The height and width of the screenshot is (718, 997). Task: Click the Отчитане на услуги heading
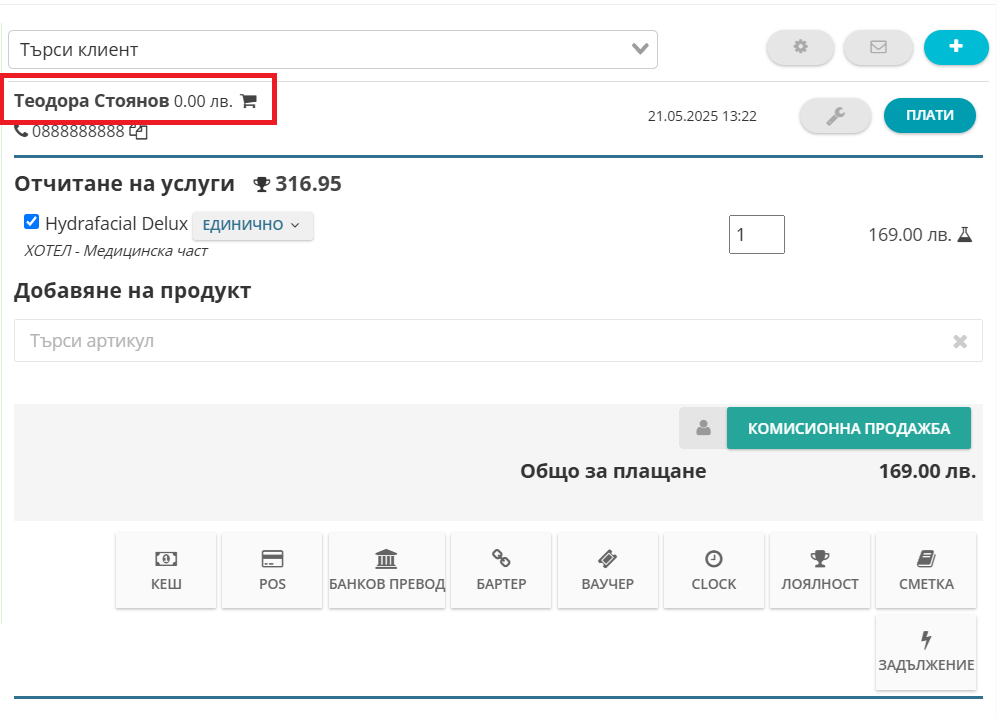tap(125, 184)
